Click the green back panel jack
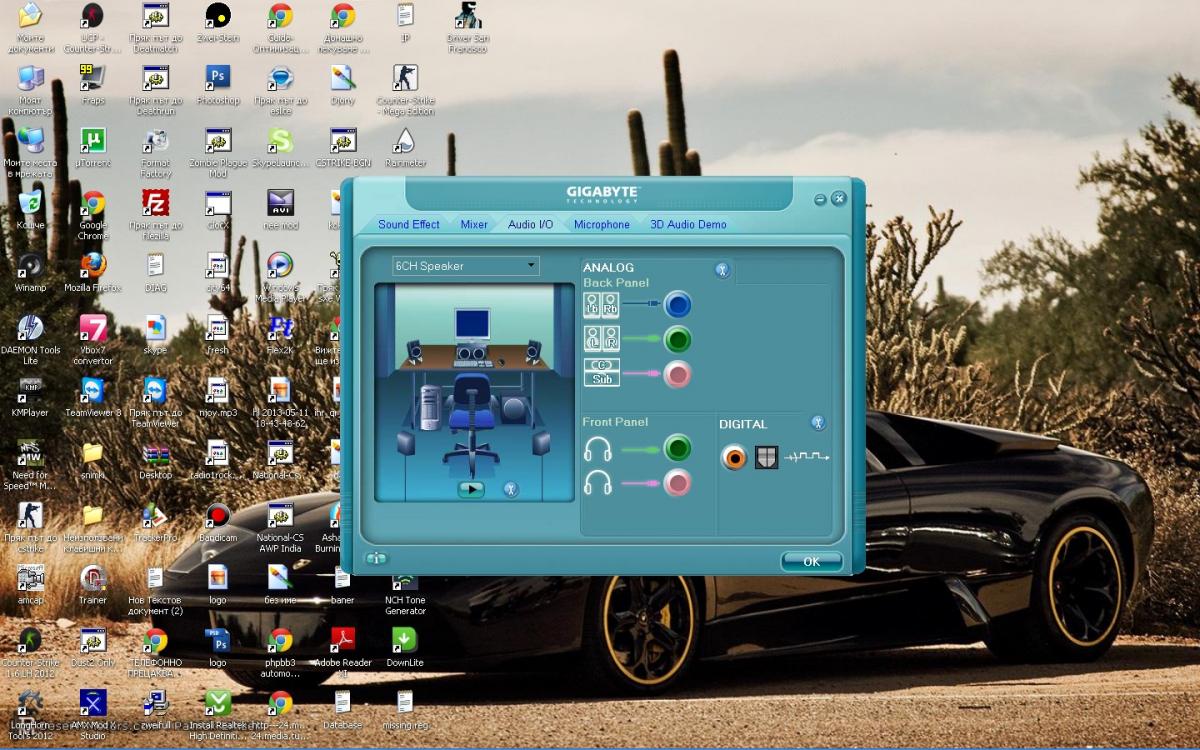 [x=678, y=340]
